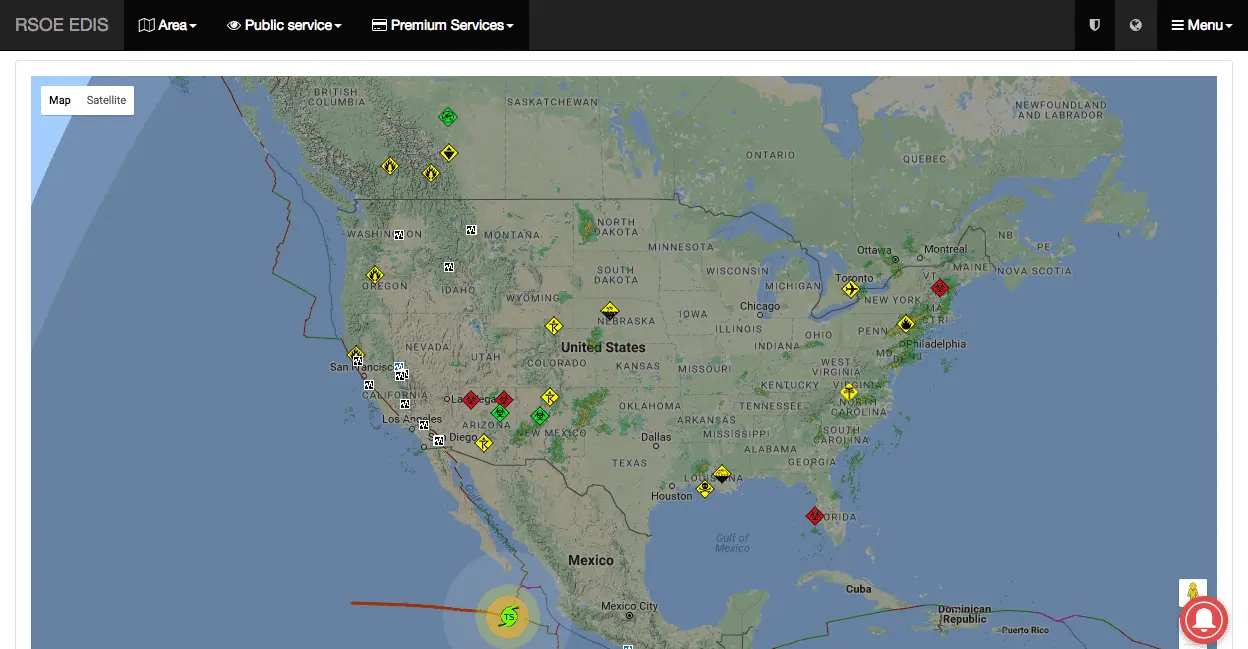This screenshot has width=1248, height=649.
Task: Go to the RSOE EDIS home link
Action: 62,25
